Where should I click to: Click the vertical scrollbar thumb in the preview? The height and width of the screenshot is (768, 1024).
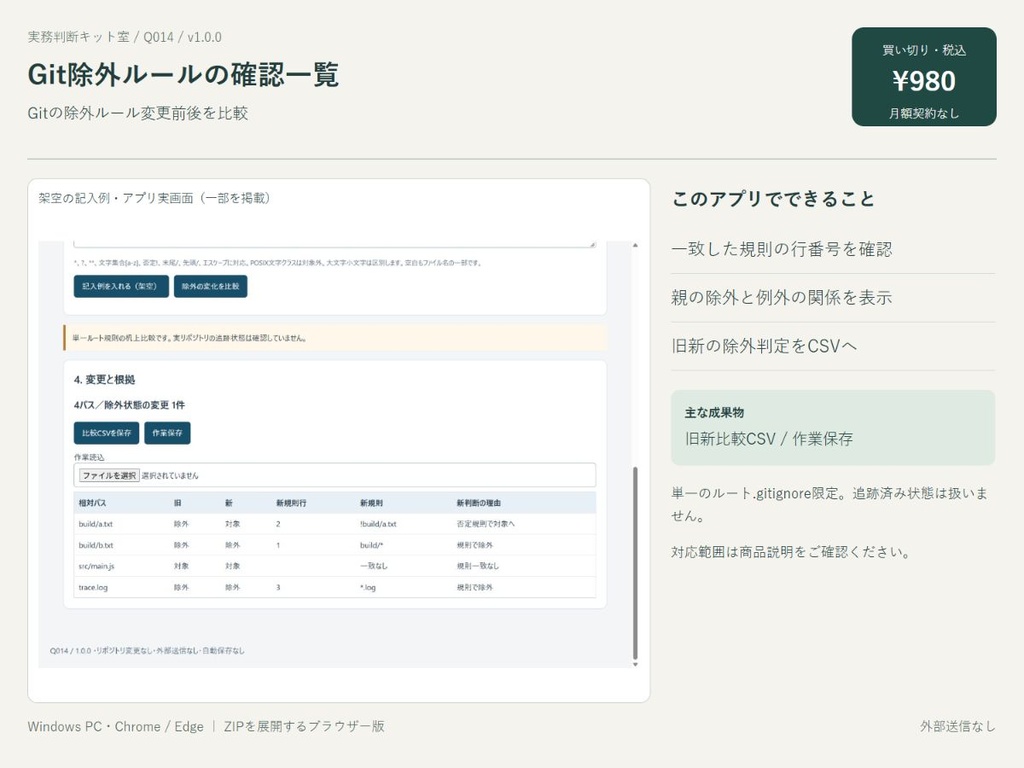click(x=635, y=563)
